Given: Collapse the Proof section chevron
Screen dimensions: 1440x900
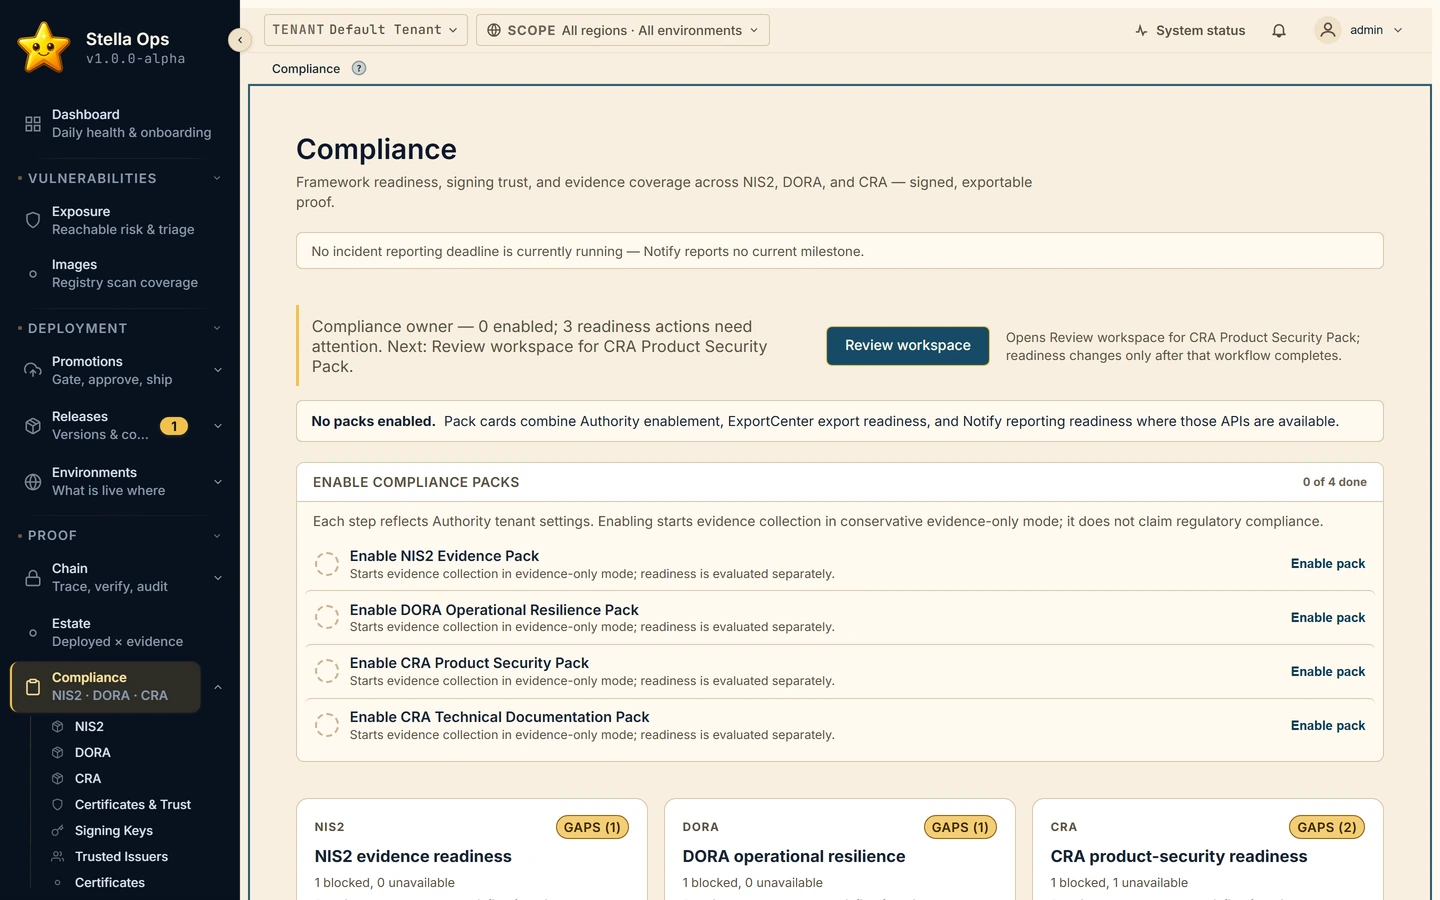Looking at the screenshot, I should (217, 535).
